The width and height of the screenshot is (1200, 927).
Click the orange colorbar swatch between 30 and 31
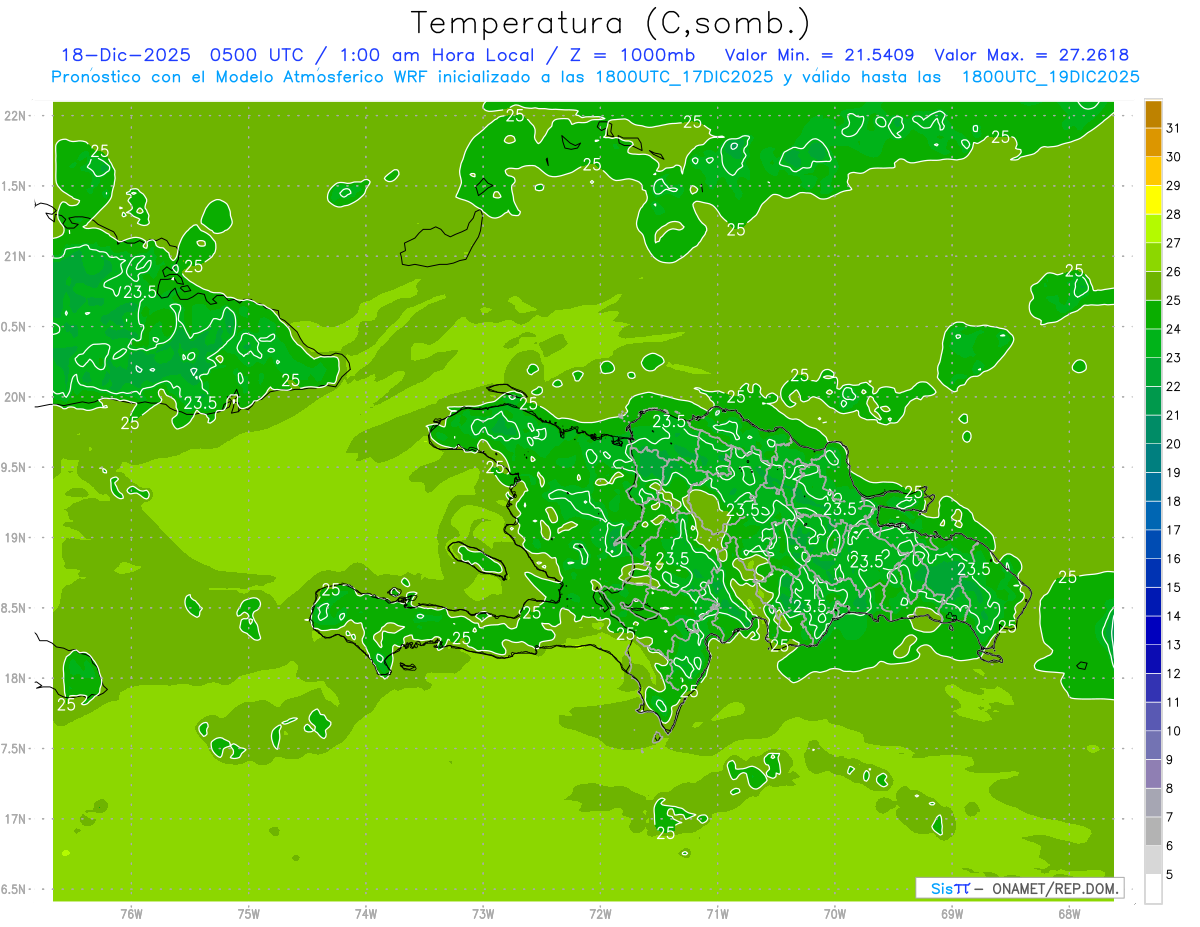coord(1153,142)
